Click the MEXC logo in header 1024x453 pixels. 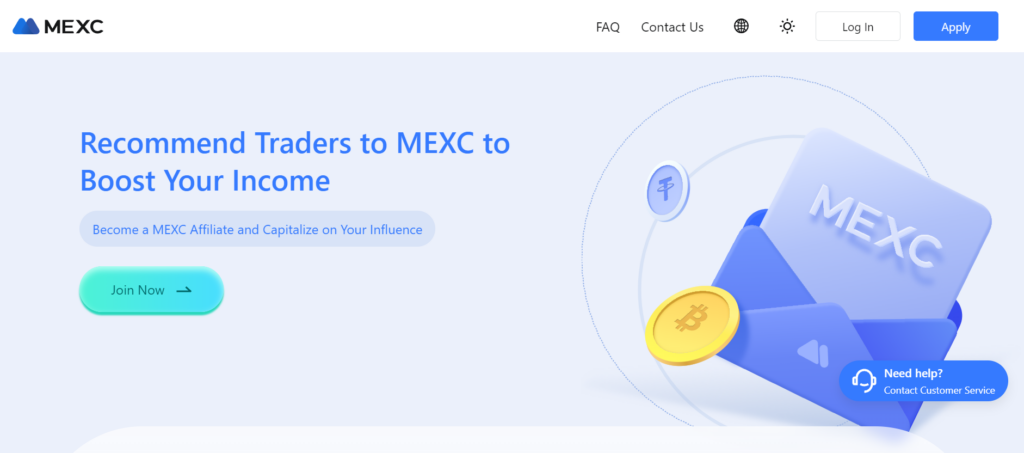point(58,26)
